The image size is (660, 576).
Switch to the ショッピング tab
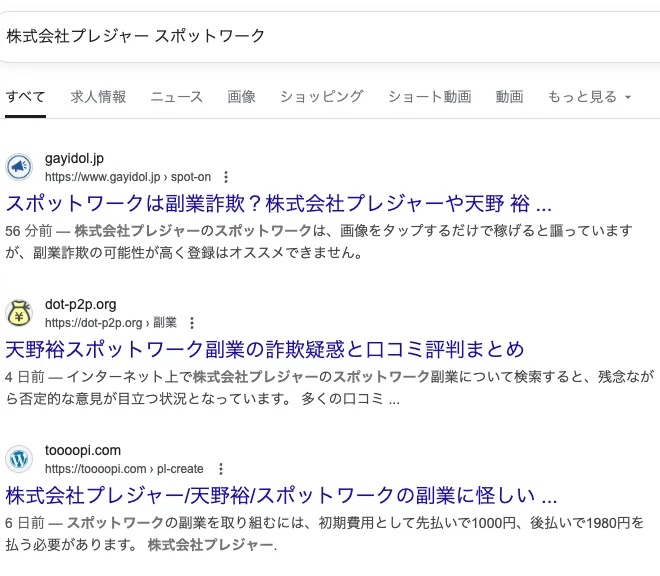point(322,97)
